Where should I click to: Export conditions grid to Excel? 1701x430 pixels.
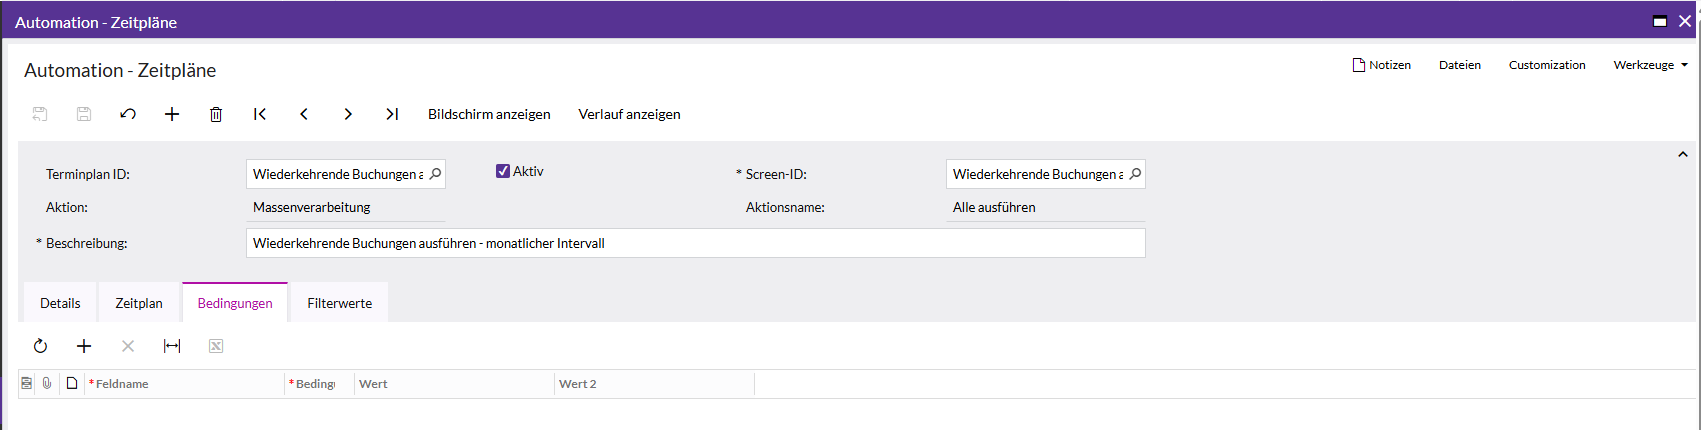(x=216, y=346)
